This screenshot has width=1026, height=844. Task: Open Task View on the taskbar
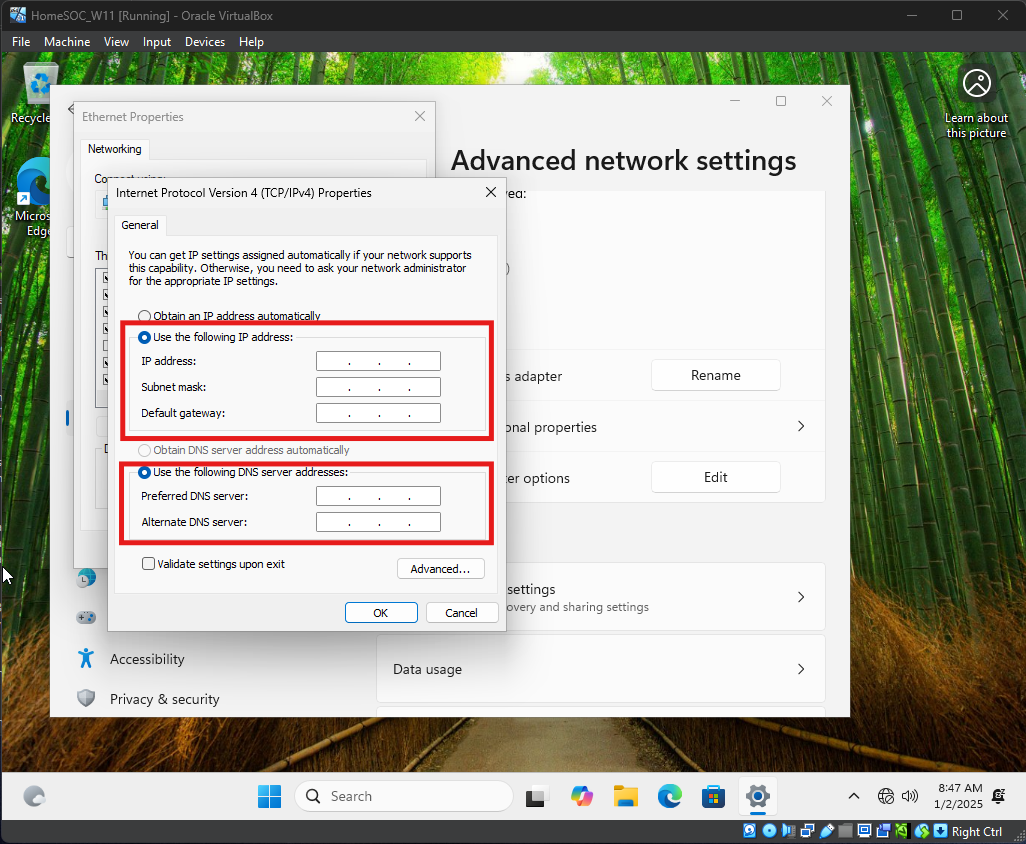(538, 796)
